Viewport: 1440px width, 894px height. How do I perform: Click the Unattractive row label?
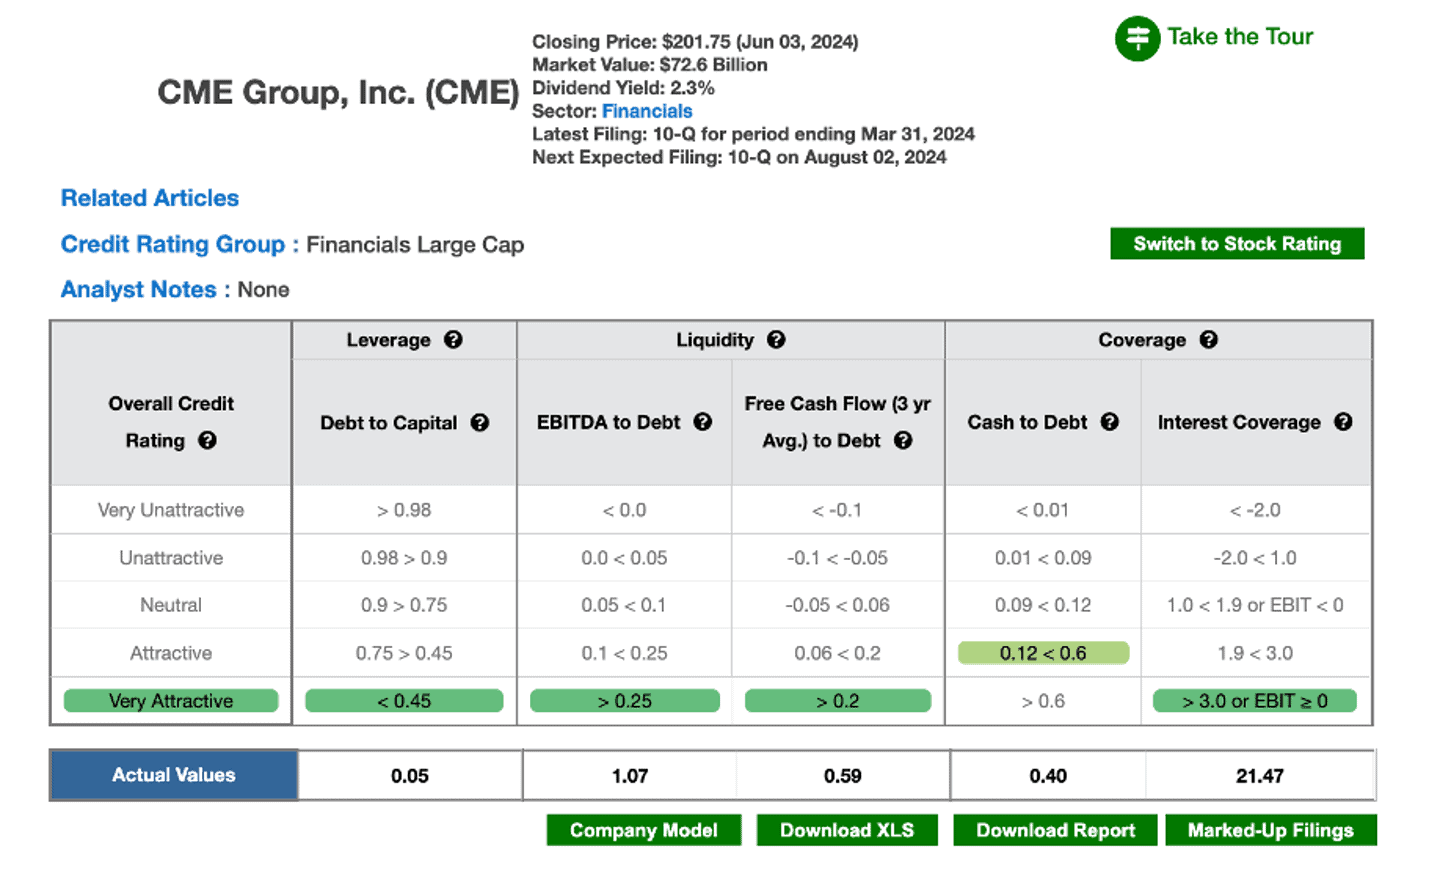(x=171, y=558)
